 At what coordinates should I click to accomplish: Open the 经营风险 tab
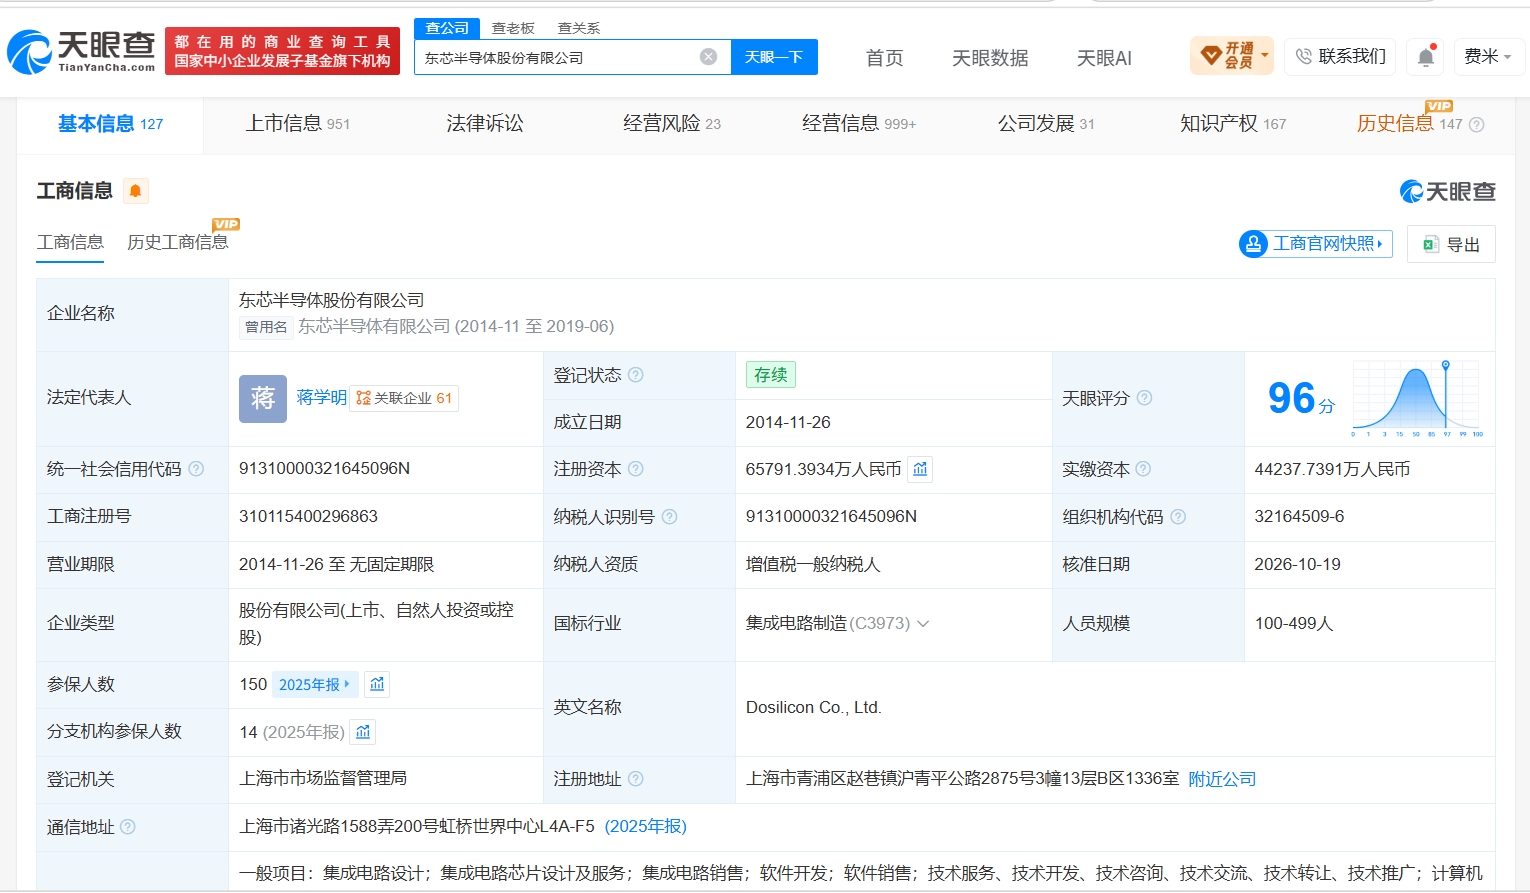(x=672, y=124)
